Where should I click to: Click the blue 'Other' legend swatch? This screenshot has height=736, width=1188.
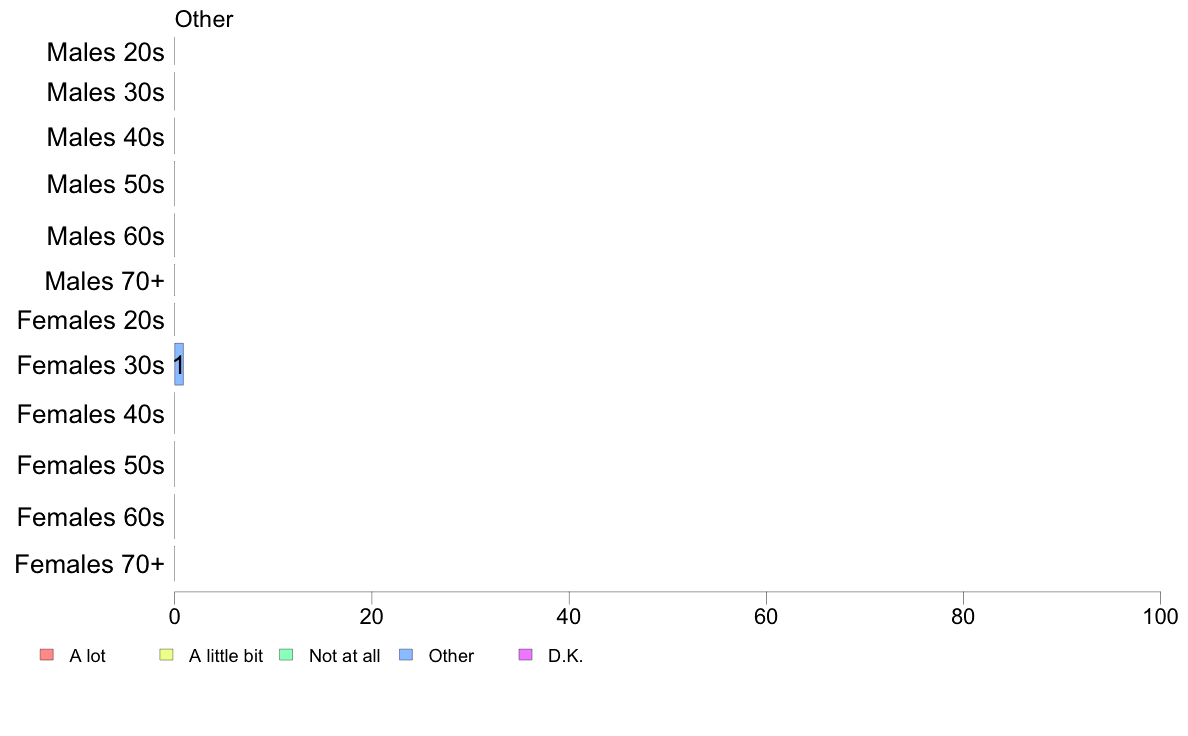(406, 655)
